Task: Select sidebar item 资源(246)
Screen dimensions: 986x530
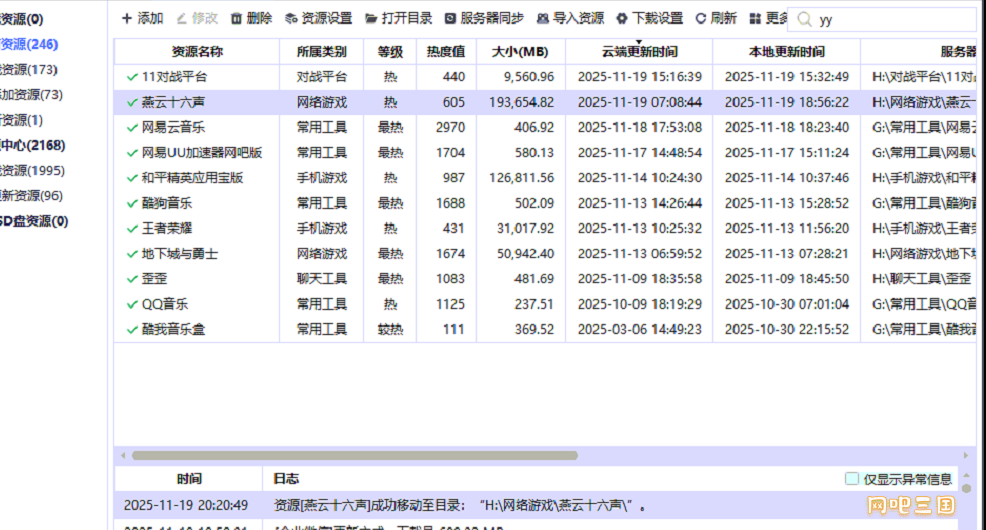Action: [29, 44]
